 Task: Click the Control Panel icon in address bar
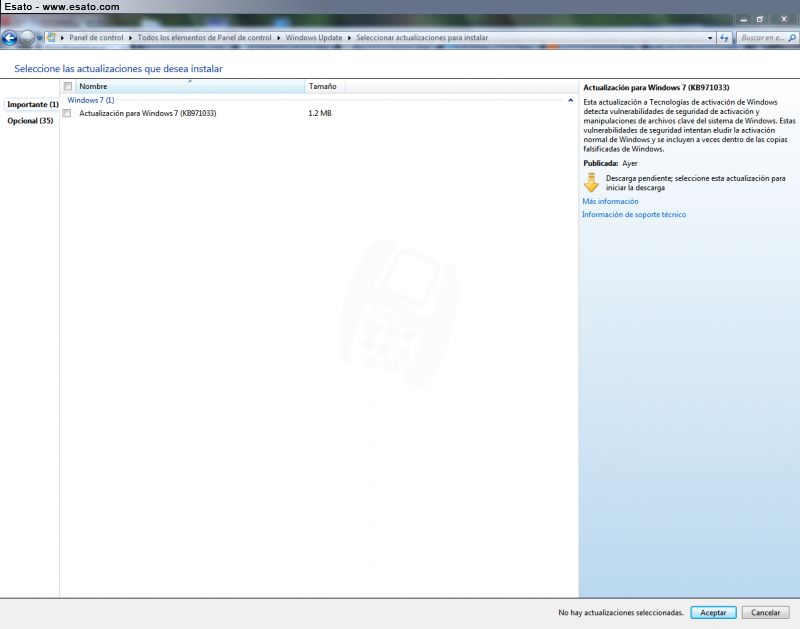point(51,37)
